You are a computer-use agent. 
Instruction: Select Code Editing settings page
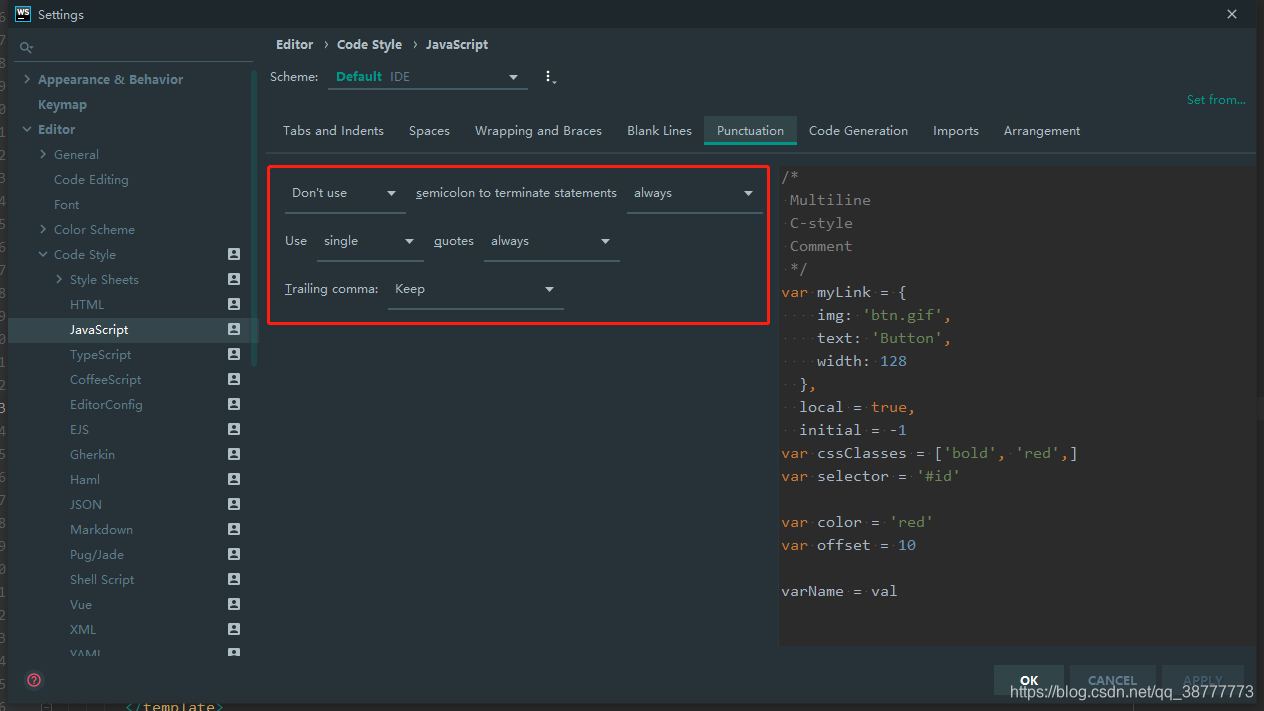point(91,179)
